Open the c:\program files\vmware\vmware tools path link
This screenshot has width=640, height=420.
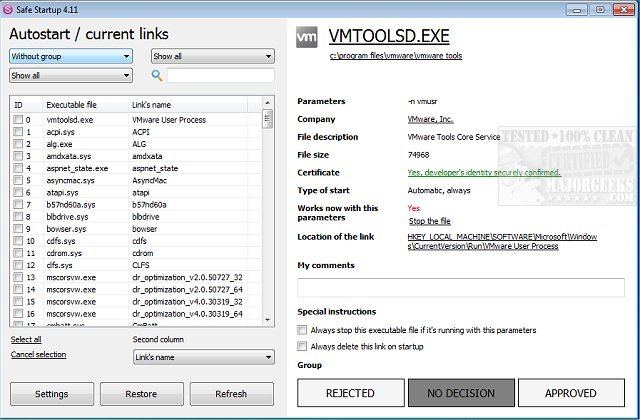click(x=396, y=56)
